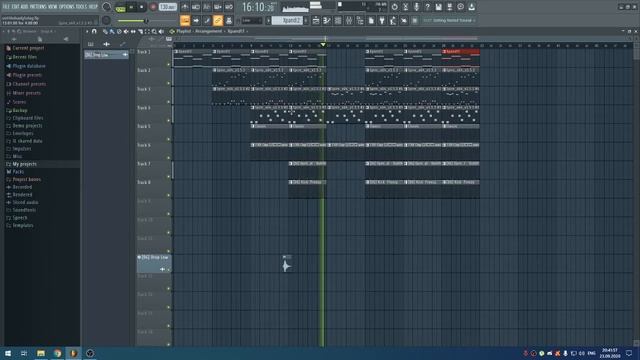Click the save project icon
Viewport: 640px width, 360px height.
coord(438,7)
